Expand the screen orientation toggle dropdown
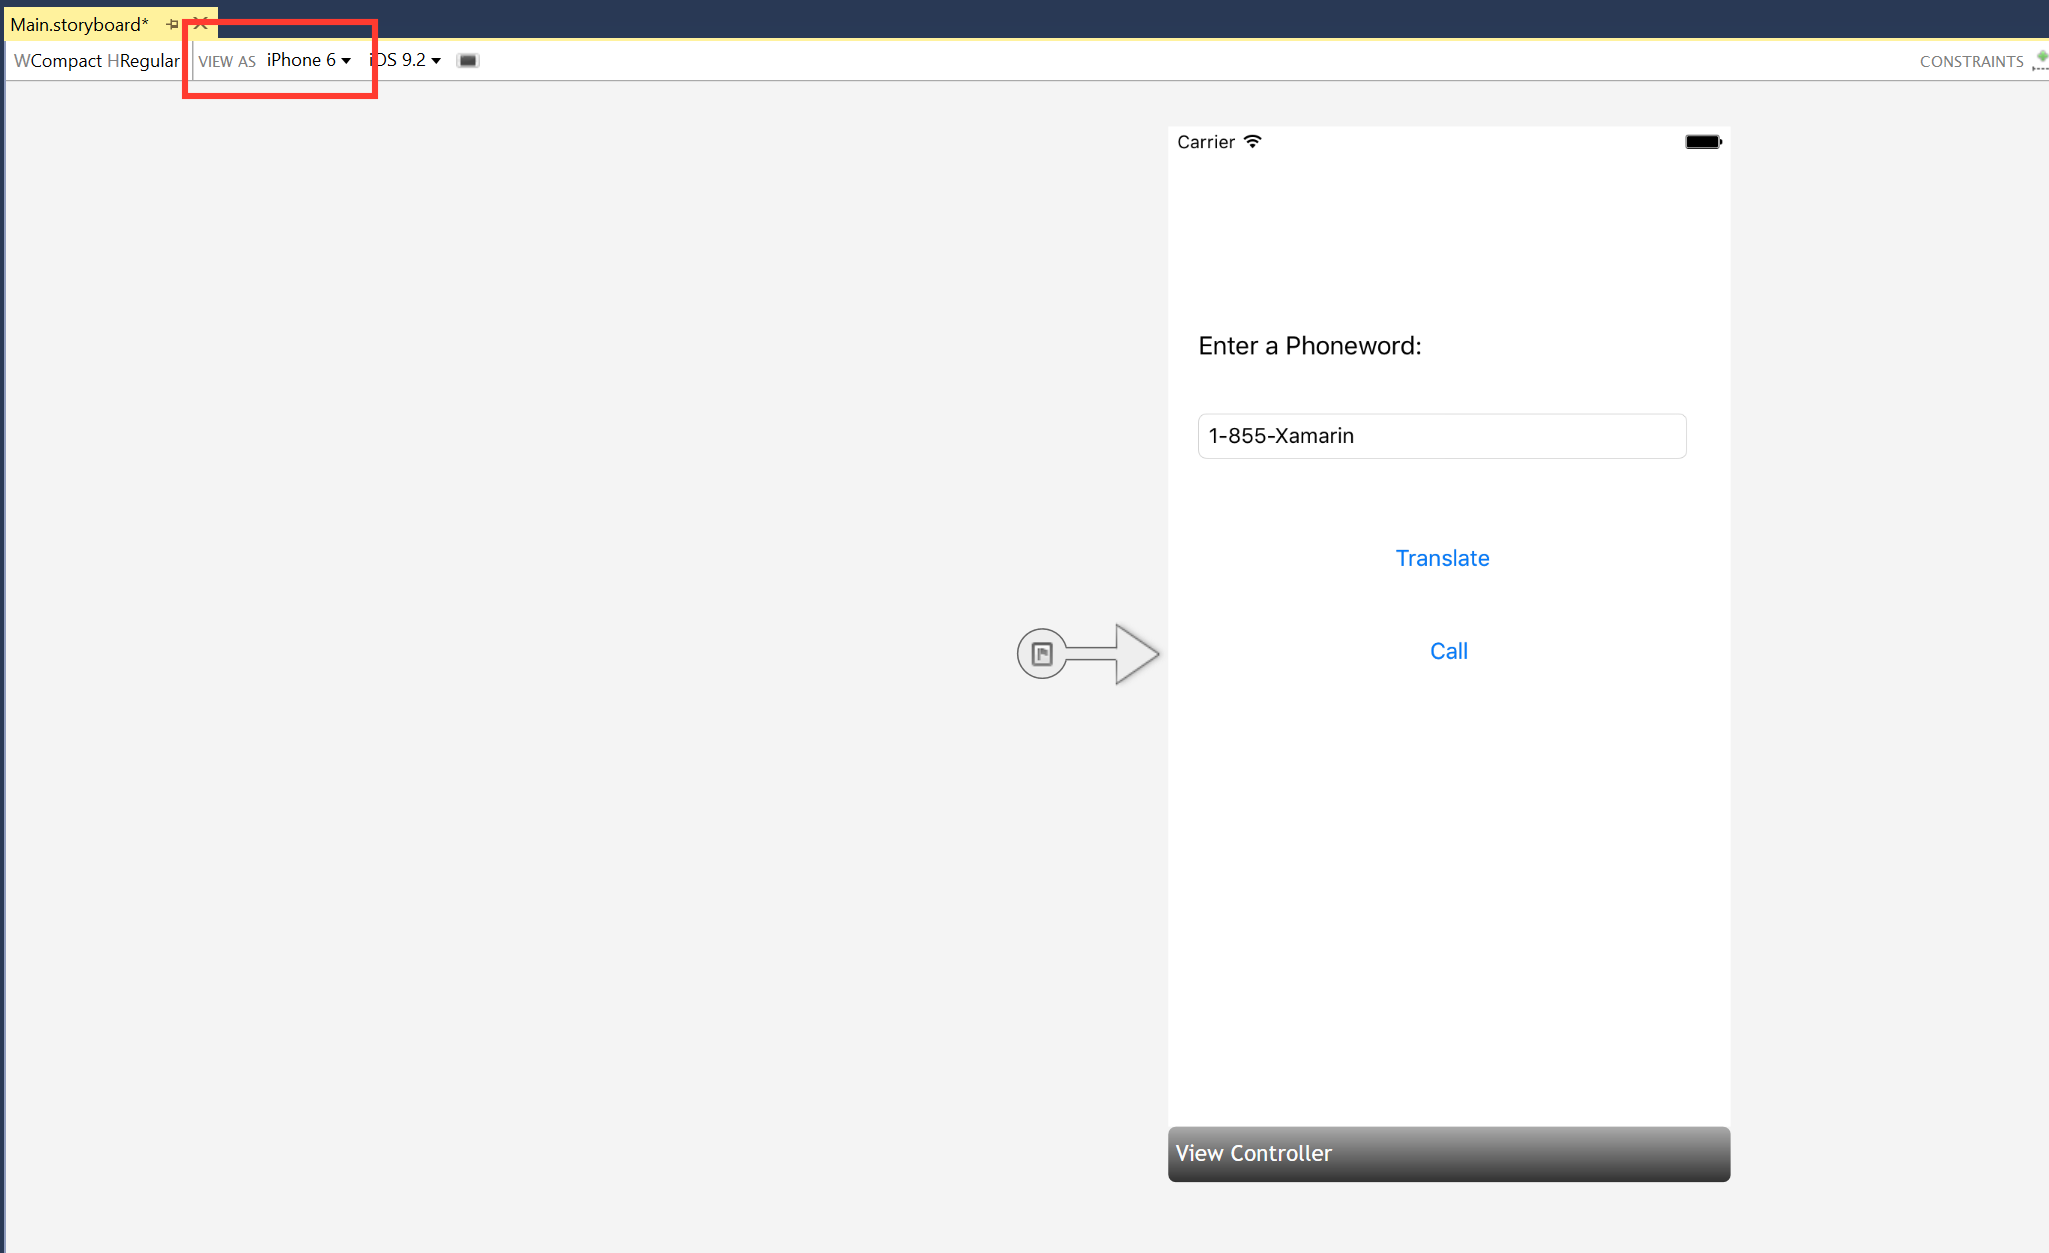Screen dimensions: 2049x1253 click(467, 60)
